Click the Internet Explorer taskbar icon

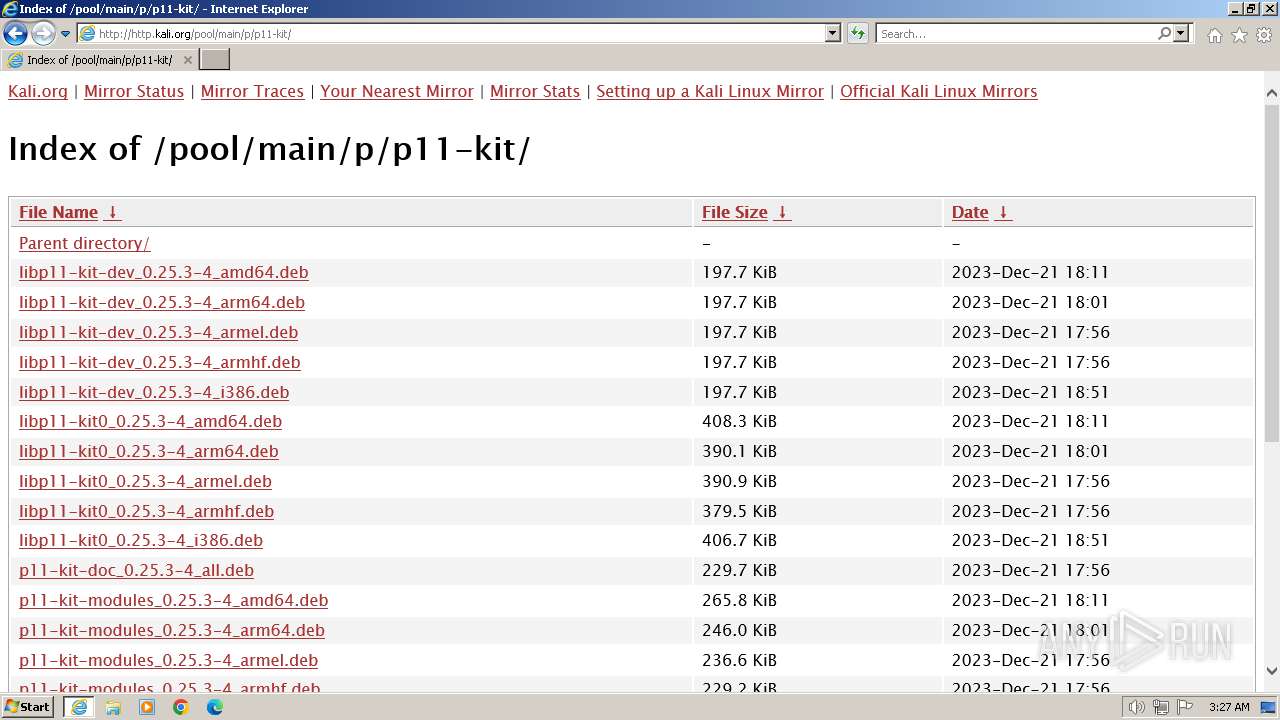coord(79,707)
